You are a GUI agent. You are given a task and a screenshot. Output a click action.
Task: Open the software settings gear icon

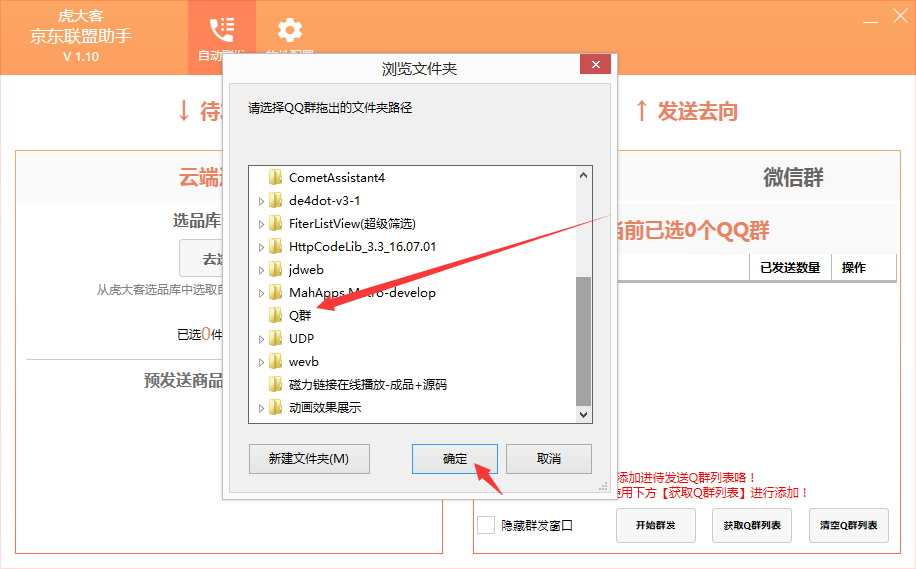[290, 30]
